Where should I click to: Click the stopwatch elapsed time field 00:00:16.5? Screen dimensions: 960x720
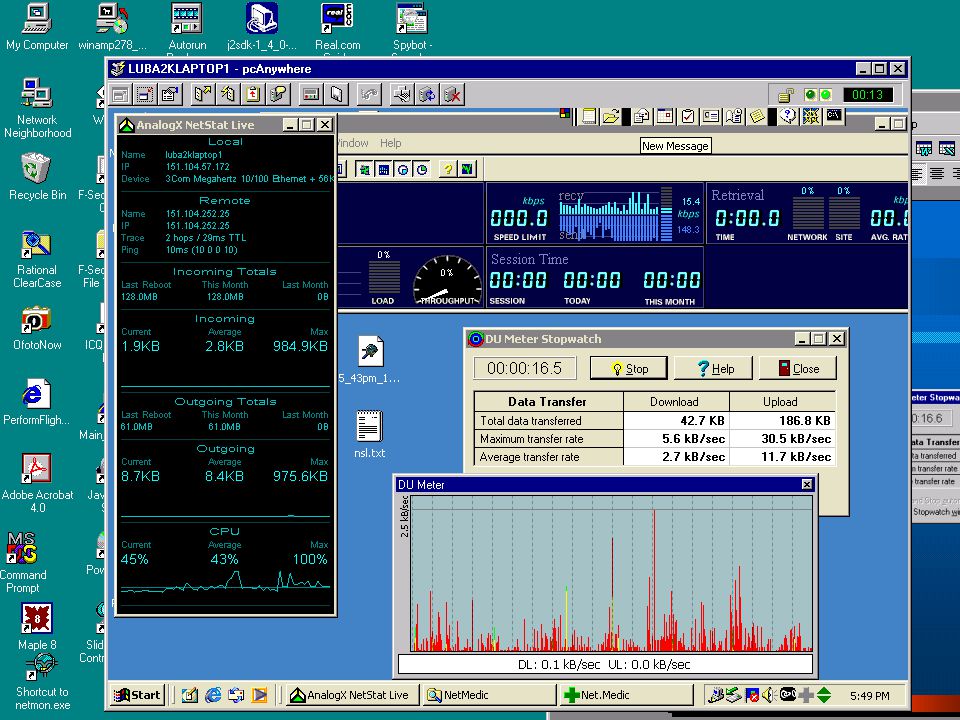click(x=525, y=369)
